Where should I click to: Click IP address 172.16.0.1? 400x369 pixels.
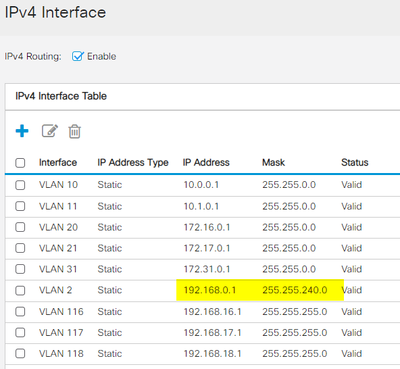[x=207, y=227]
